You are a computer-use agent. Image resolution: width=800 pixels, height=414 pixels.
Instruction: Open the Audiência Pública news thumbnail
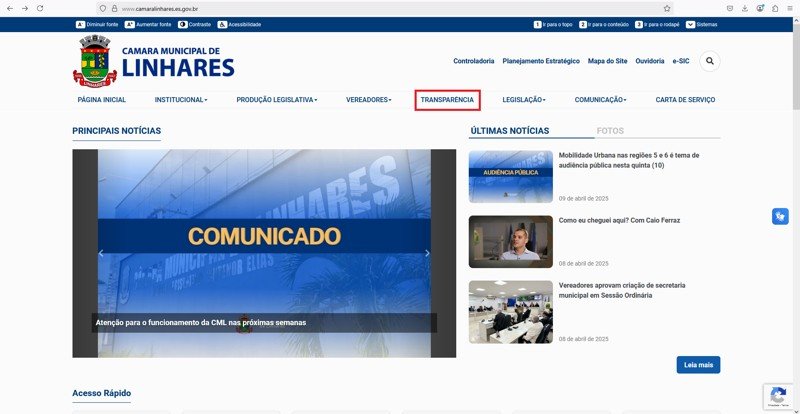pos(510,176)
